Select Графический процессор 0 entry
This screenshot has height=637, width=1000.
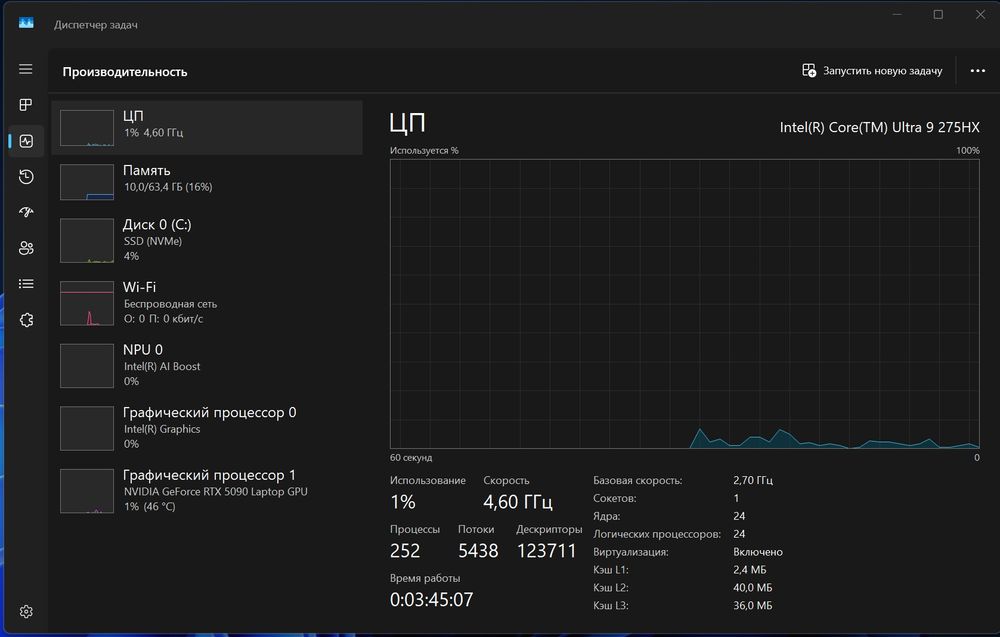click(x=207, y=428)
